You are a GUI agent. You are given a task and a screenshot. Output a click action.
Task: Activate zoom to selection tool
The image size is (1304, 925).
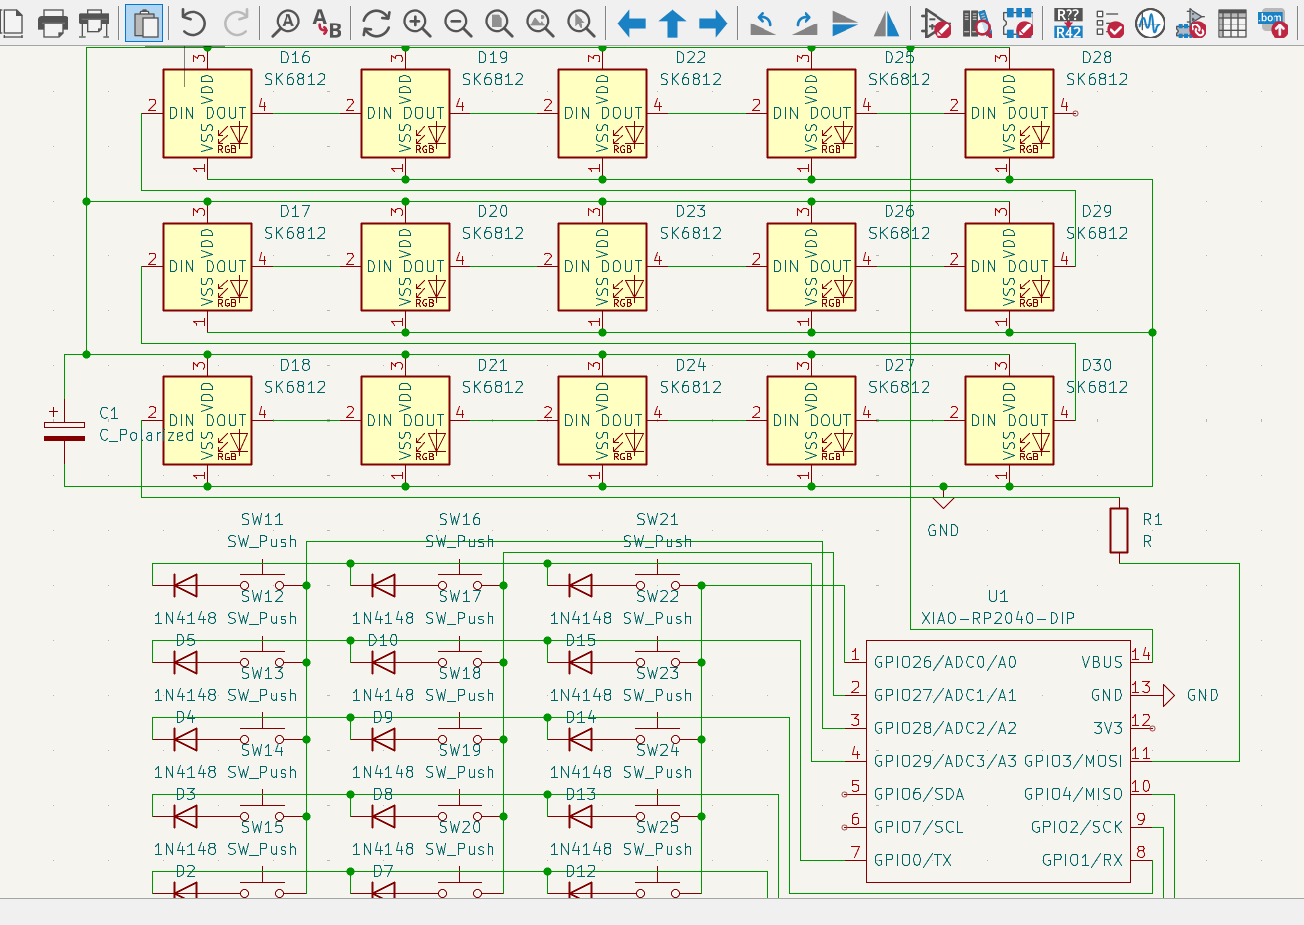pos(581,22)
